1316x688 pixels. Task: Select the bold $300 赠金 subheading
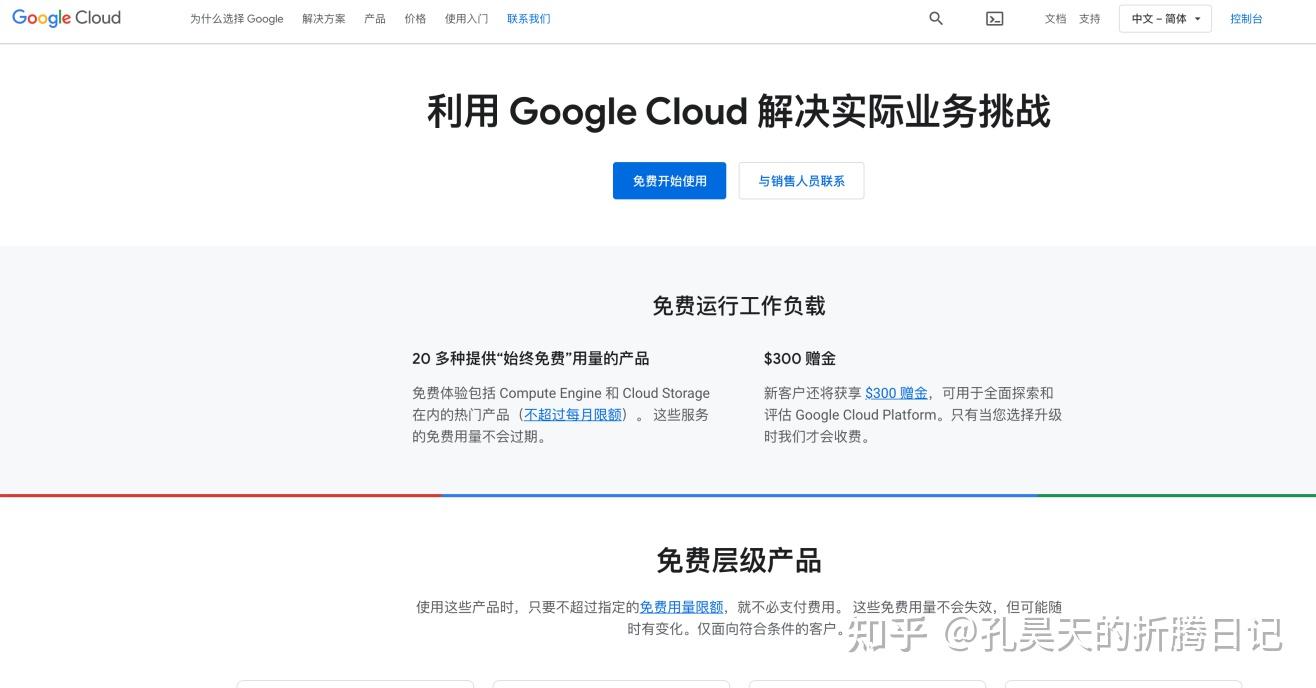[x=799, y=358]
